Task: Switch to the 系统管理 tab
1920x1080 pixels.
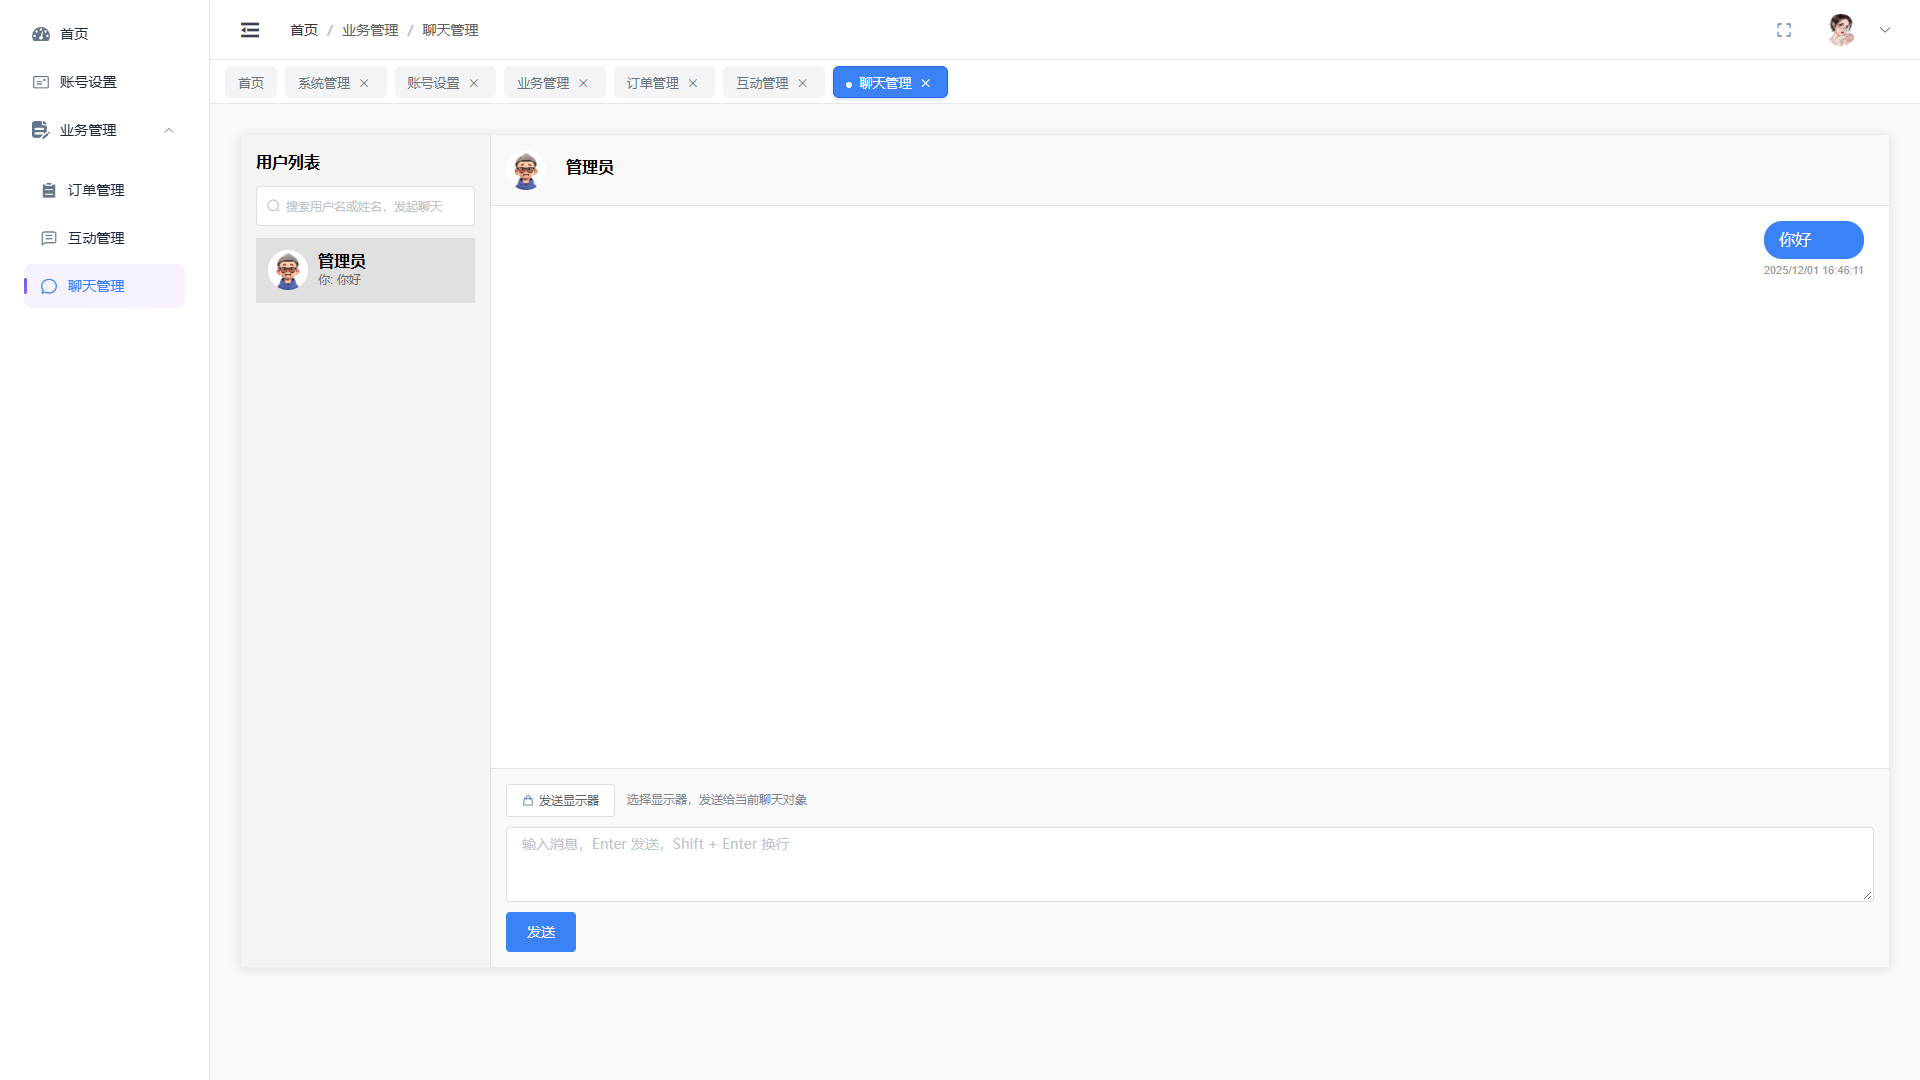Action: 324,83
